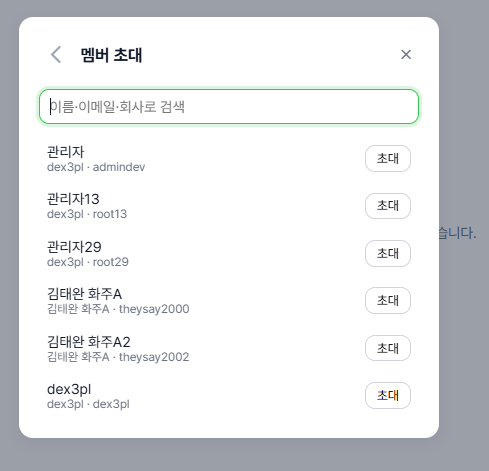Click the 멤버 초대 dialog title
489x471 pixels.
[111, 55]
